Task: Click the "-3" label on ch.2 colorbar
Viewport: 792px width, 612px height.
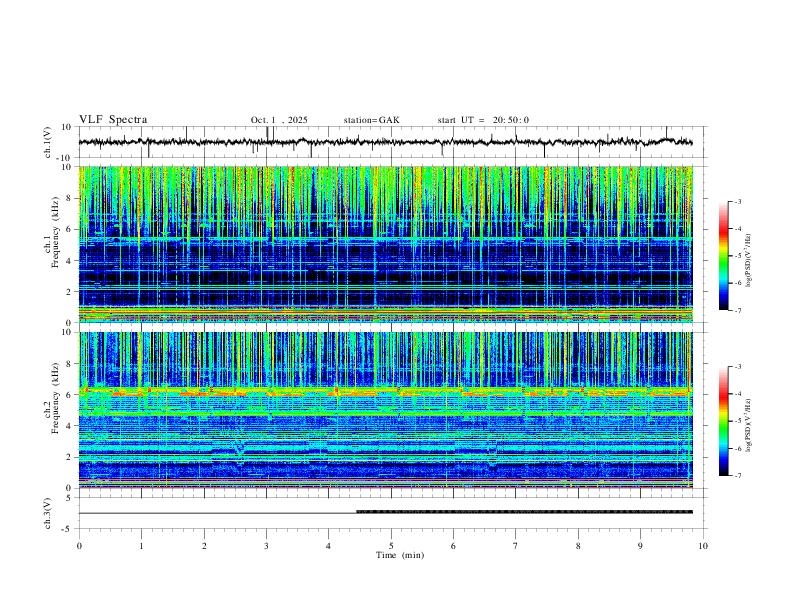Action: point(737,367)
